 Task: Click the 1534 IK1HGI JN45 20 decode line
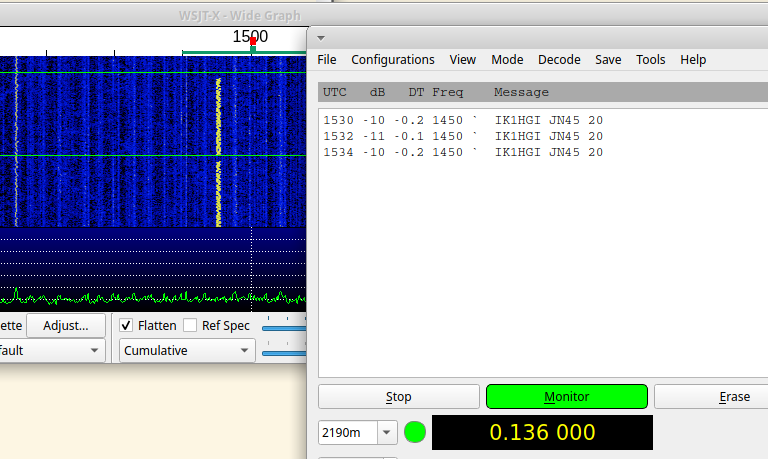pyautogui.click(x=463, y=152)
